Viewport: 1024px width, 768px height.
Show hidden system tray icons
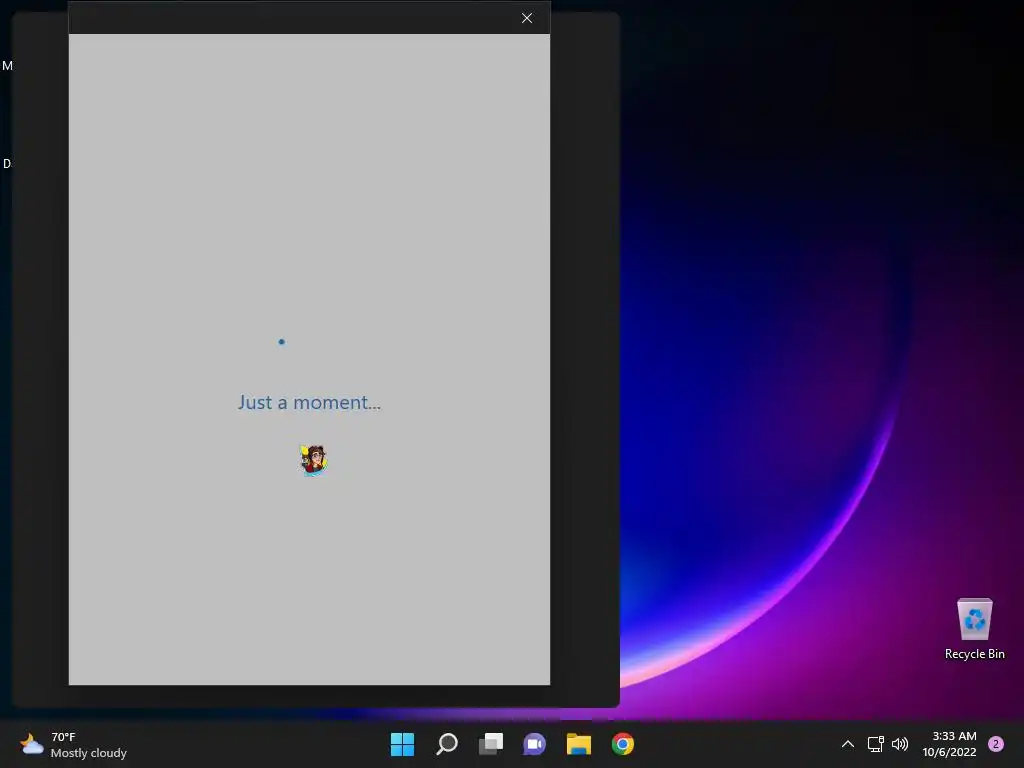pyautogui.click(x=848, y=744)
